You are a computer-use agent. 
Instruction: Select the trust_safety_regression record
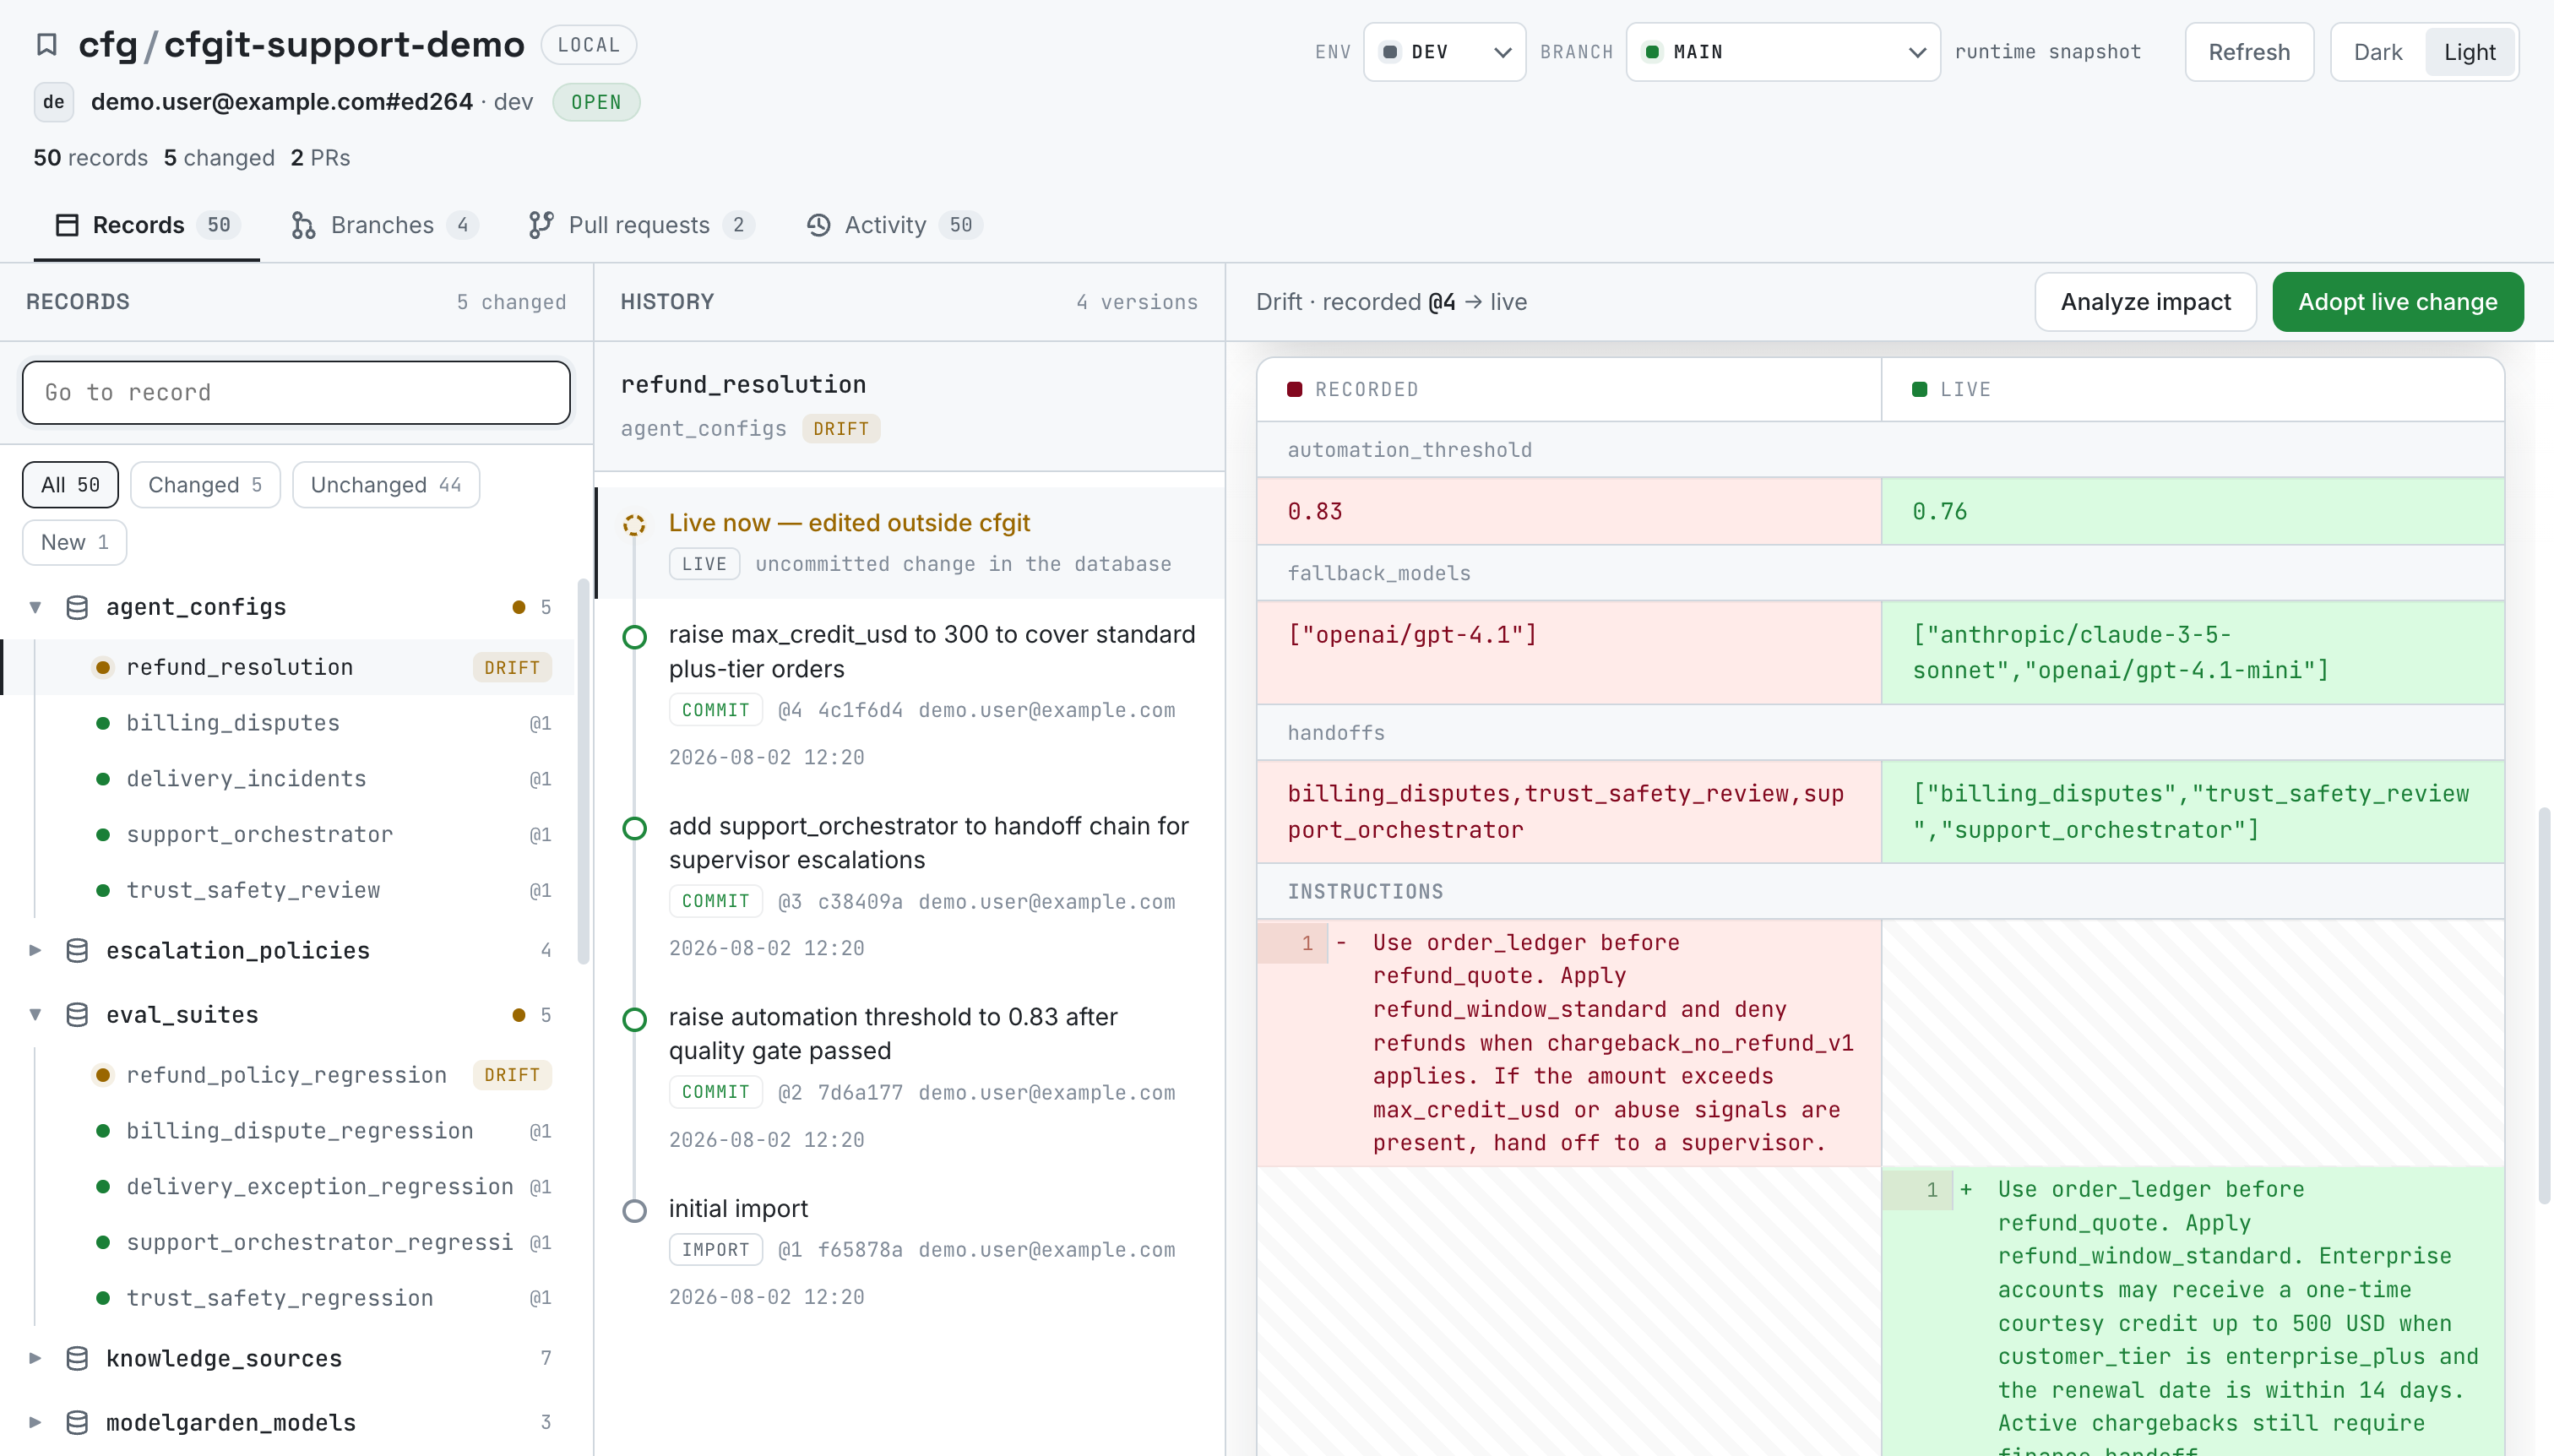pos(290,1298)
